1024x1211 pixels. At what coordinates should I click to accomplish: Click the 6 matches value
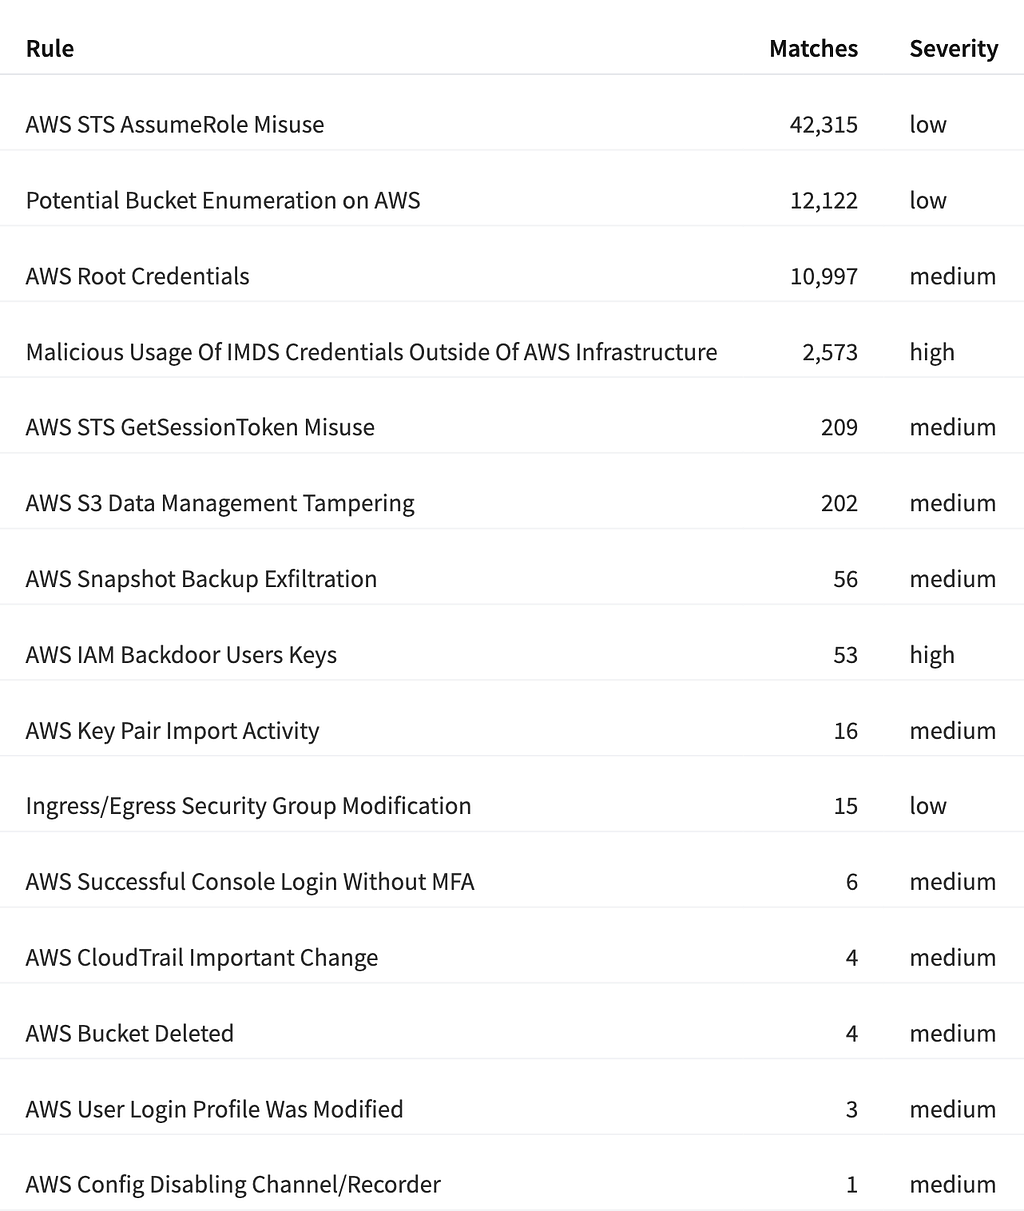pos(852,882)
